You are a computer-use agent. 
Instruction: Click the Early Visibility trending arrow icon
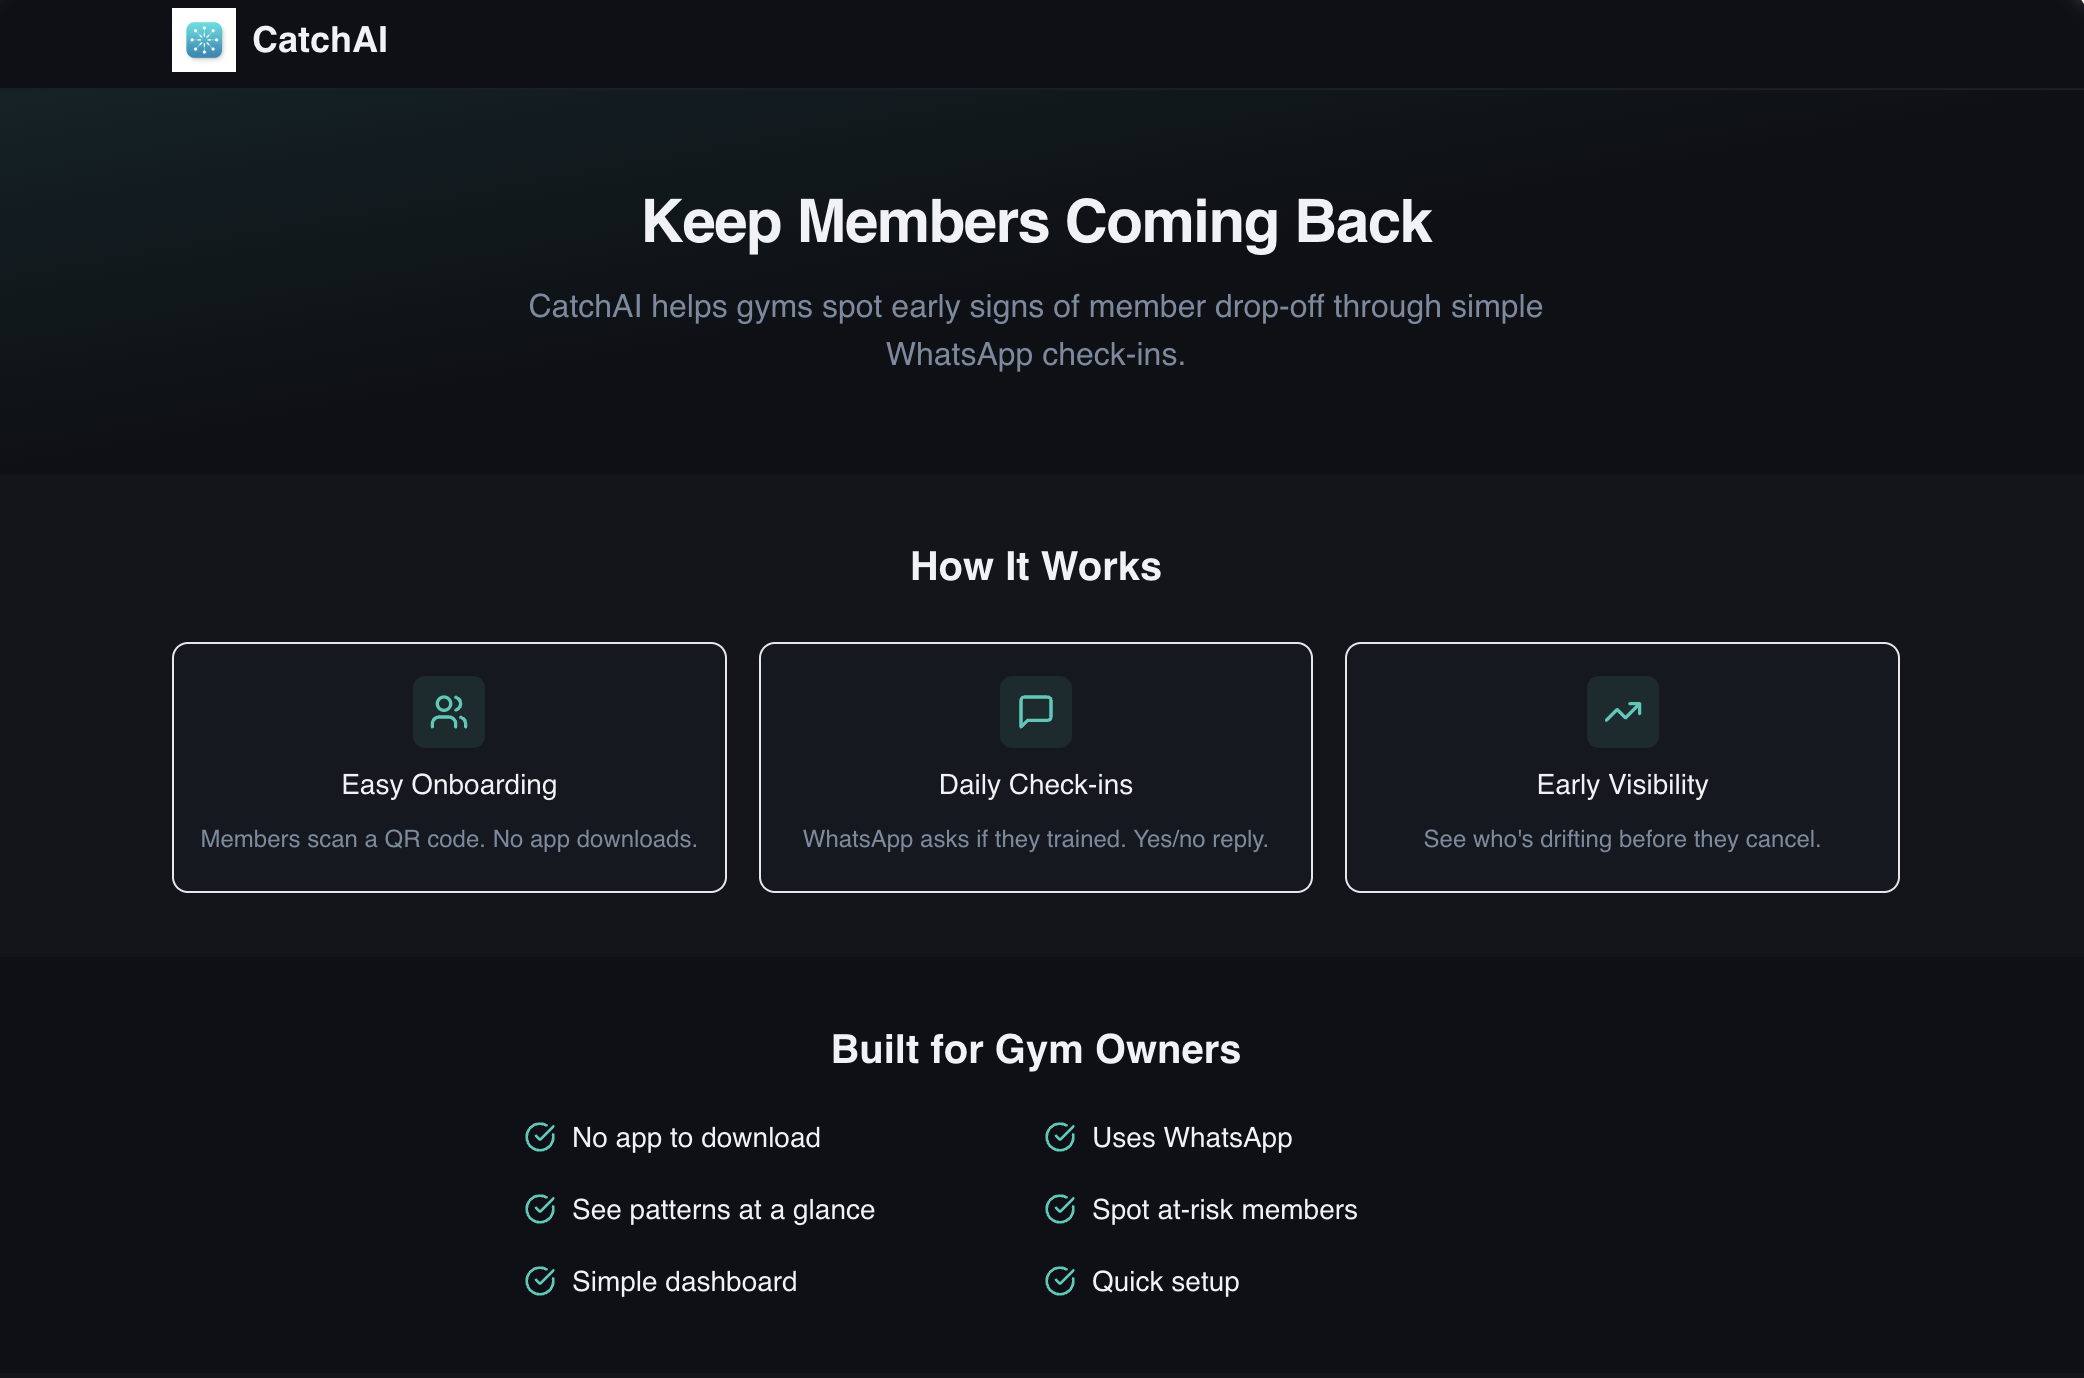1622,712
